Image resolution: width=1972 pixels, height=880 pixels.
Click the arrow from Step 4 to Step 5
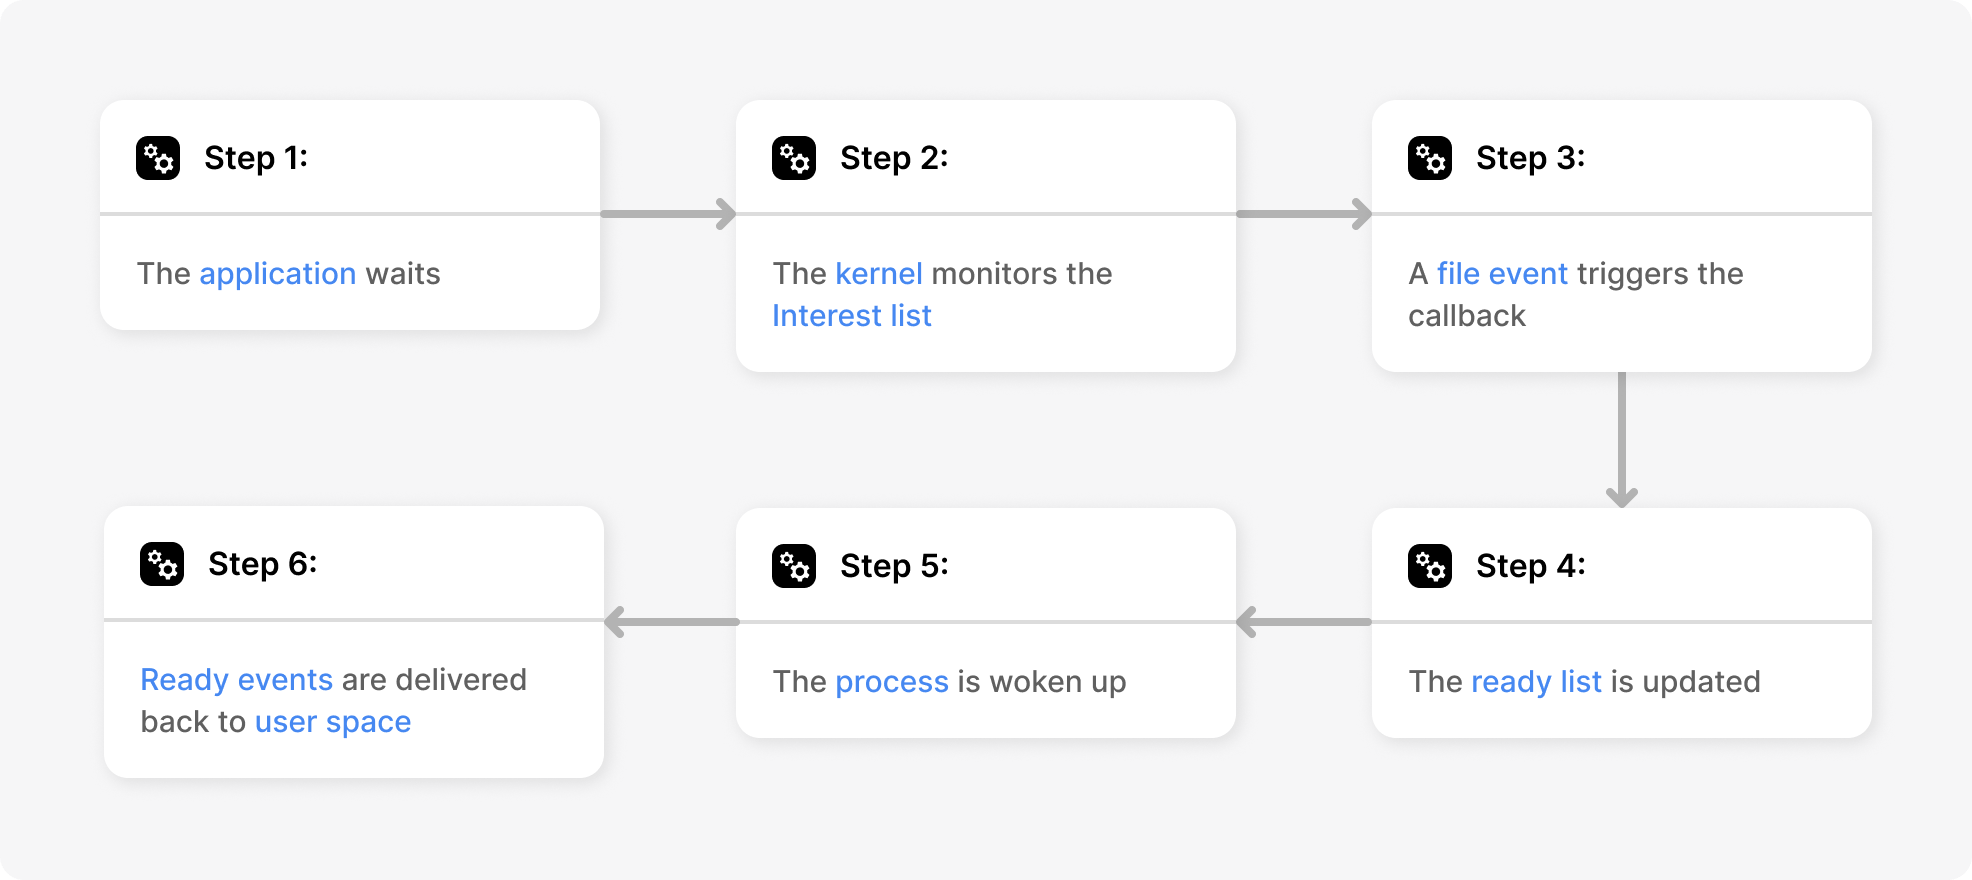pyautogui.click(x=1304, y=621)
